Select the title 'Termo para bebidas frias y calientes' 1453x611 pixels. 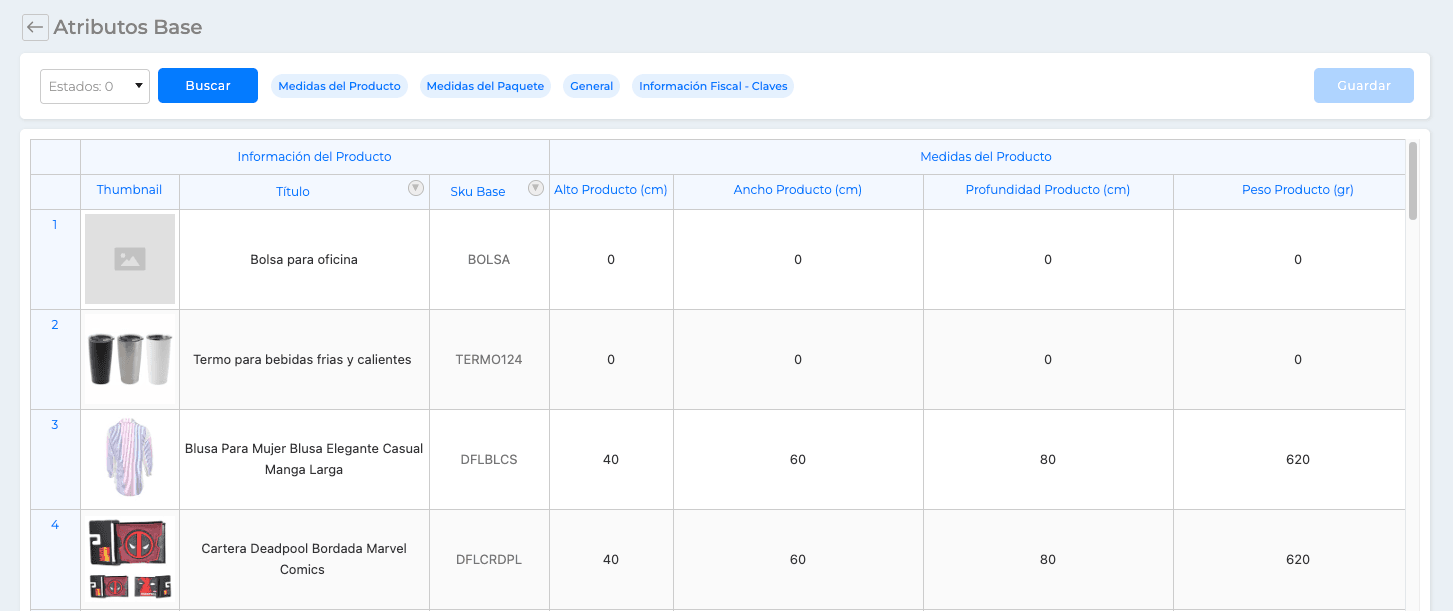coord(302,360)
